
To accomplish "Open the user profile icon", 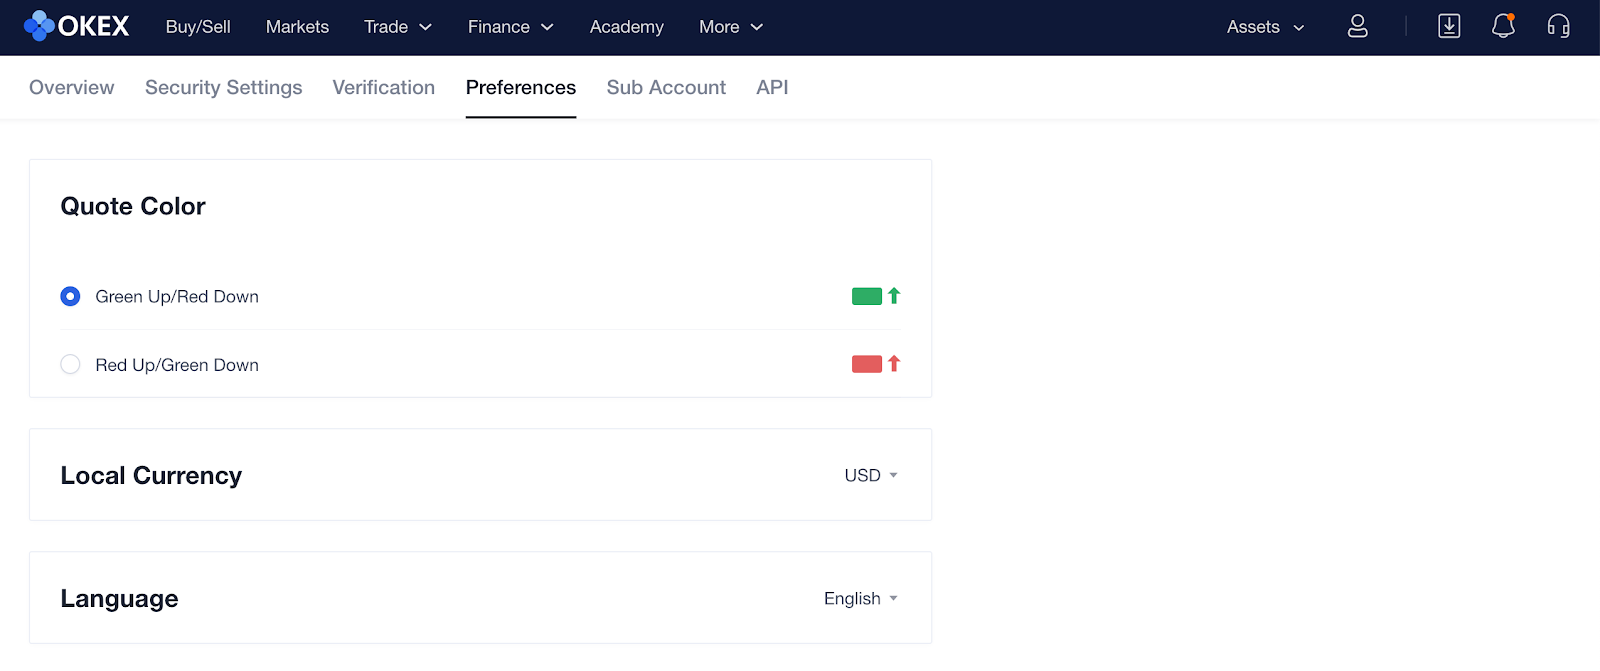I will pos(1357,26).
